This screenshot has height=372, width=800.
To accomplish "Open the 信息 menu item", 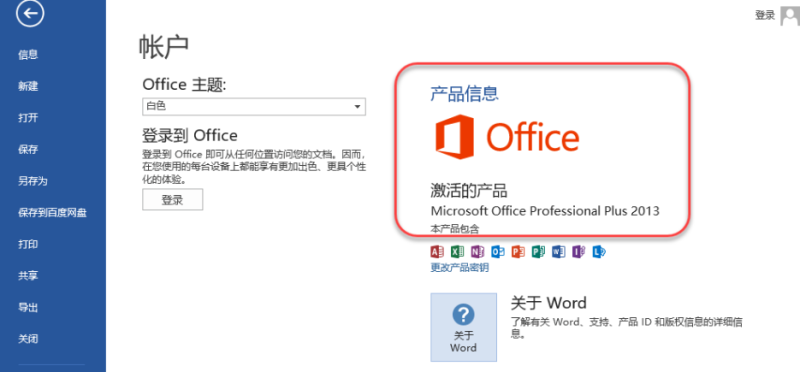I will pos(28,55).
